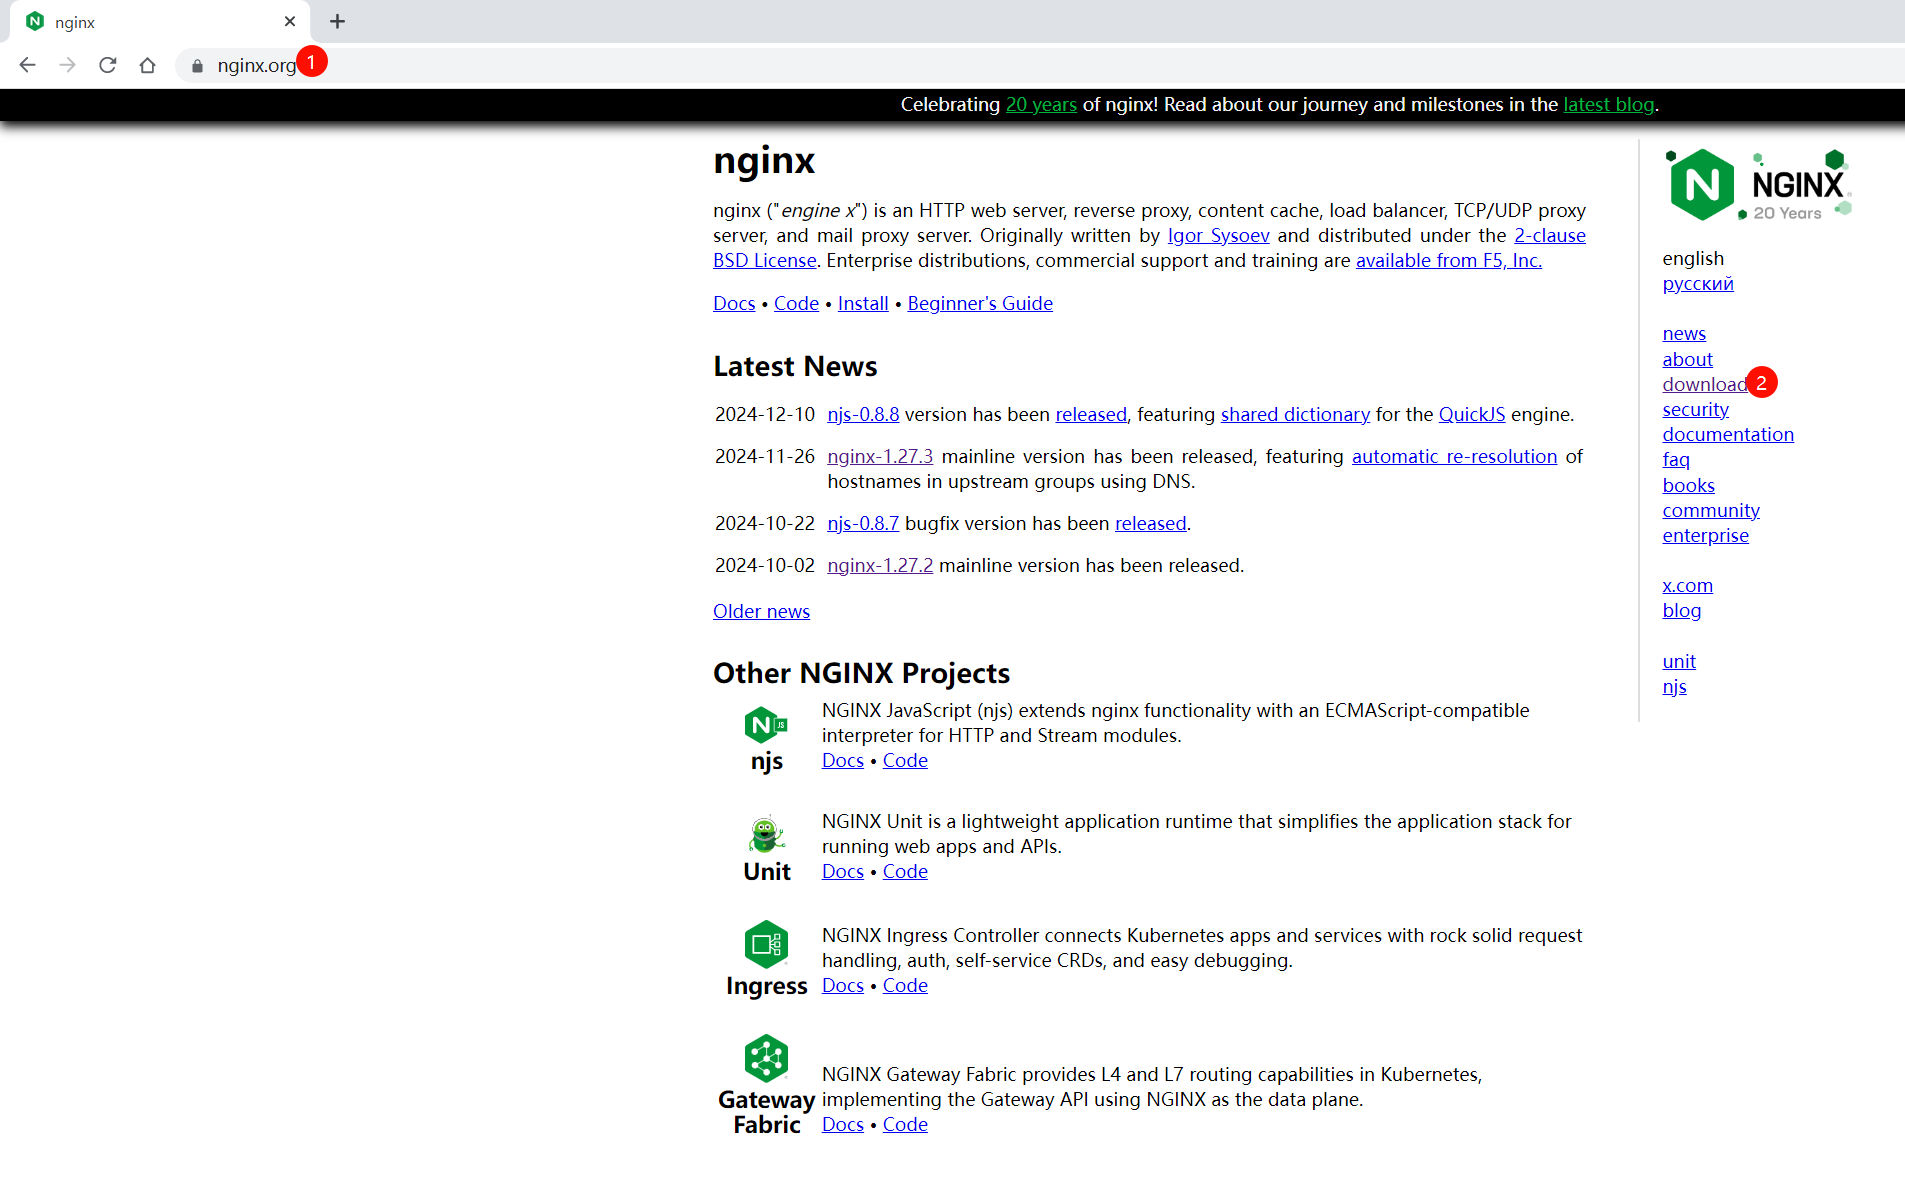
Task: Open the blog sidebar link
Action: (1681, 610)
